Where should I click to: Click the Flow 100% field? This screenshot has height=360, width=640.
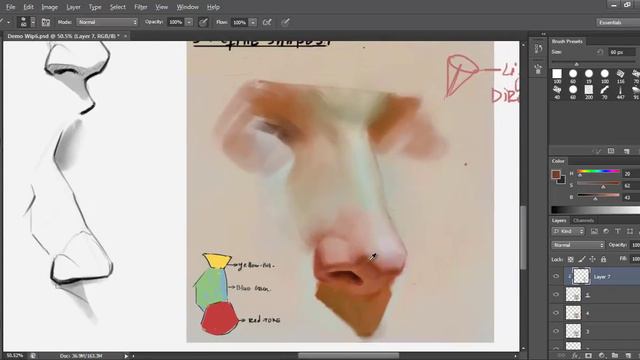(240, 22)
